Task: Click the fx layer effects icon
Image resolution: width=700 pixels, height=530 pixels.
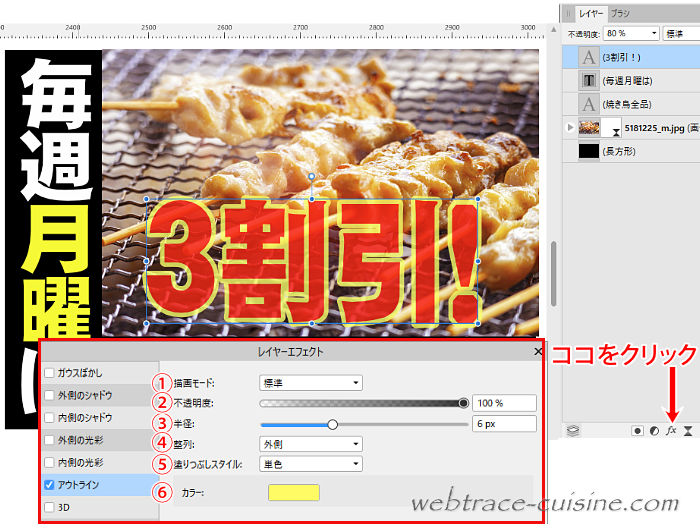Action: [x=671, y=431]
